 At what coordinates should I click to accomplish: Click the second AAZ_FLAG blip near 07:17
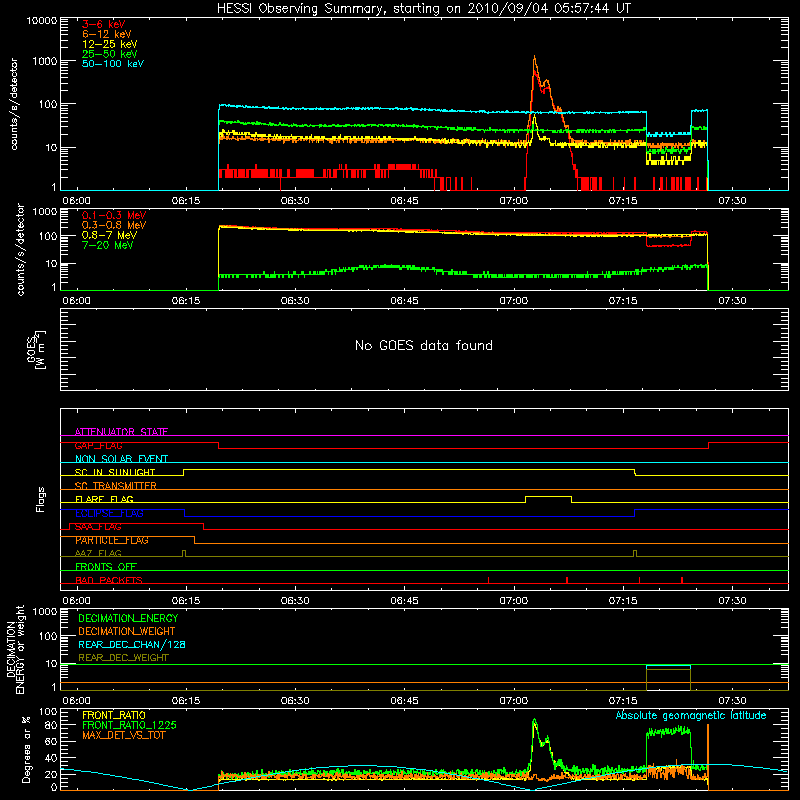(635, 553)
